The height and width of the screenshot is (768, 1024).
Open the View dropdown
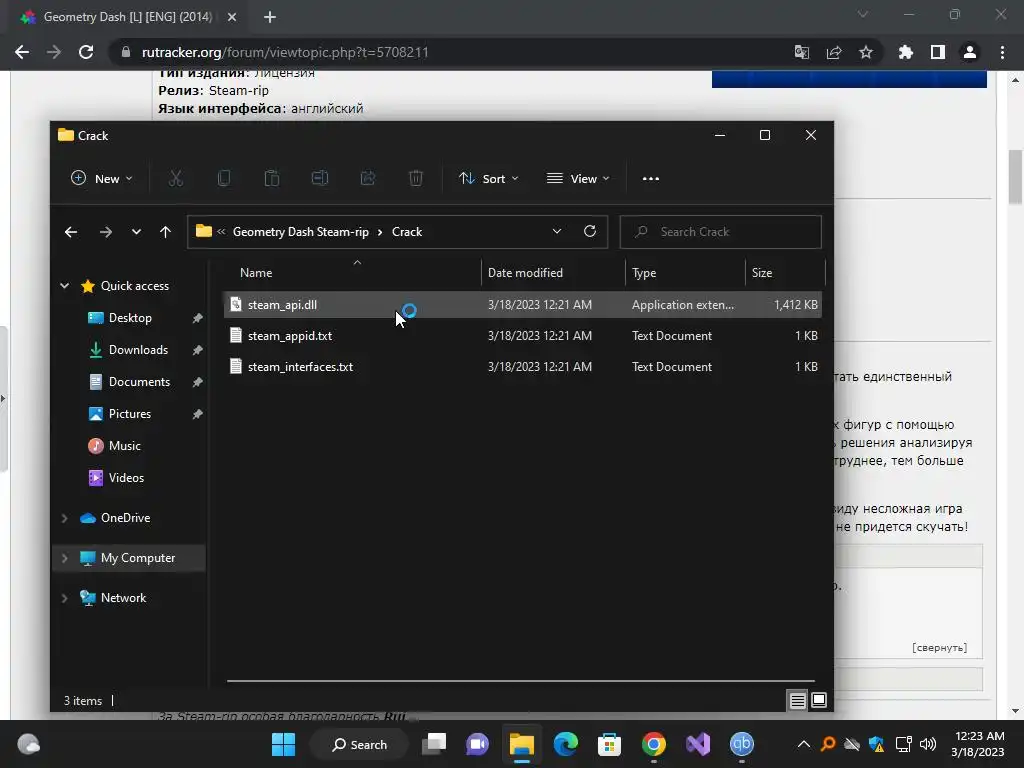[x=578, y=178]
